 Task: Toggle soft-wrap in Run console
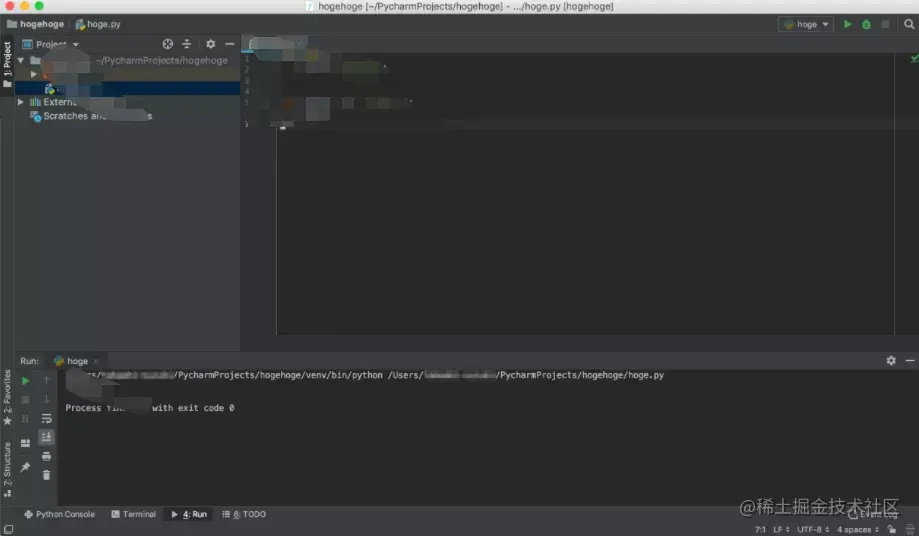[x=46, y=418]
